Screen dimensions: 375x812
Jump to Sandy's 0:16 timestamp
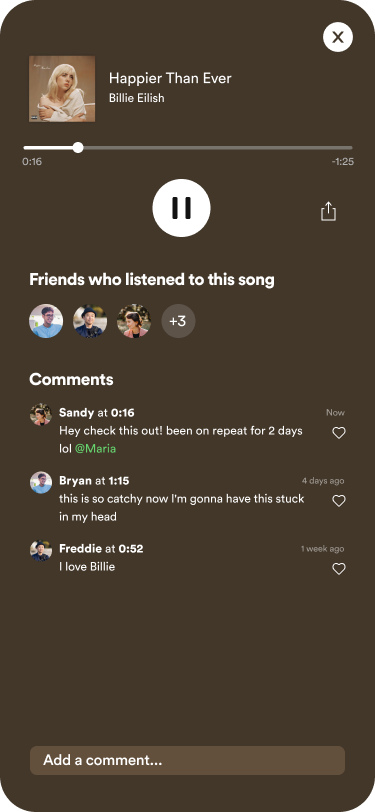(123, 413)
